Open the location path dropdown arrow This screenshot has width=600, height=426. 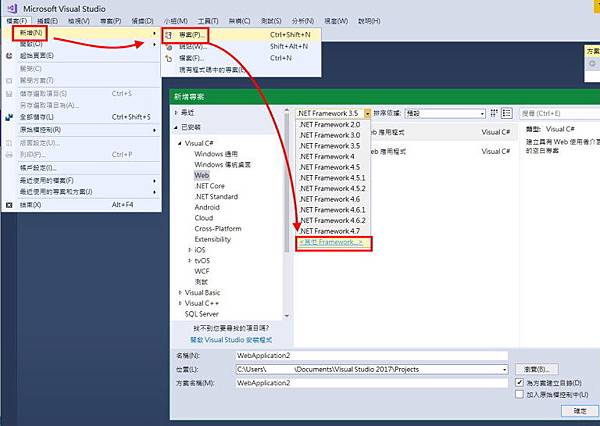point(504,369)
